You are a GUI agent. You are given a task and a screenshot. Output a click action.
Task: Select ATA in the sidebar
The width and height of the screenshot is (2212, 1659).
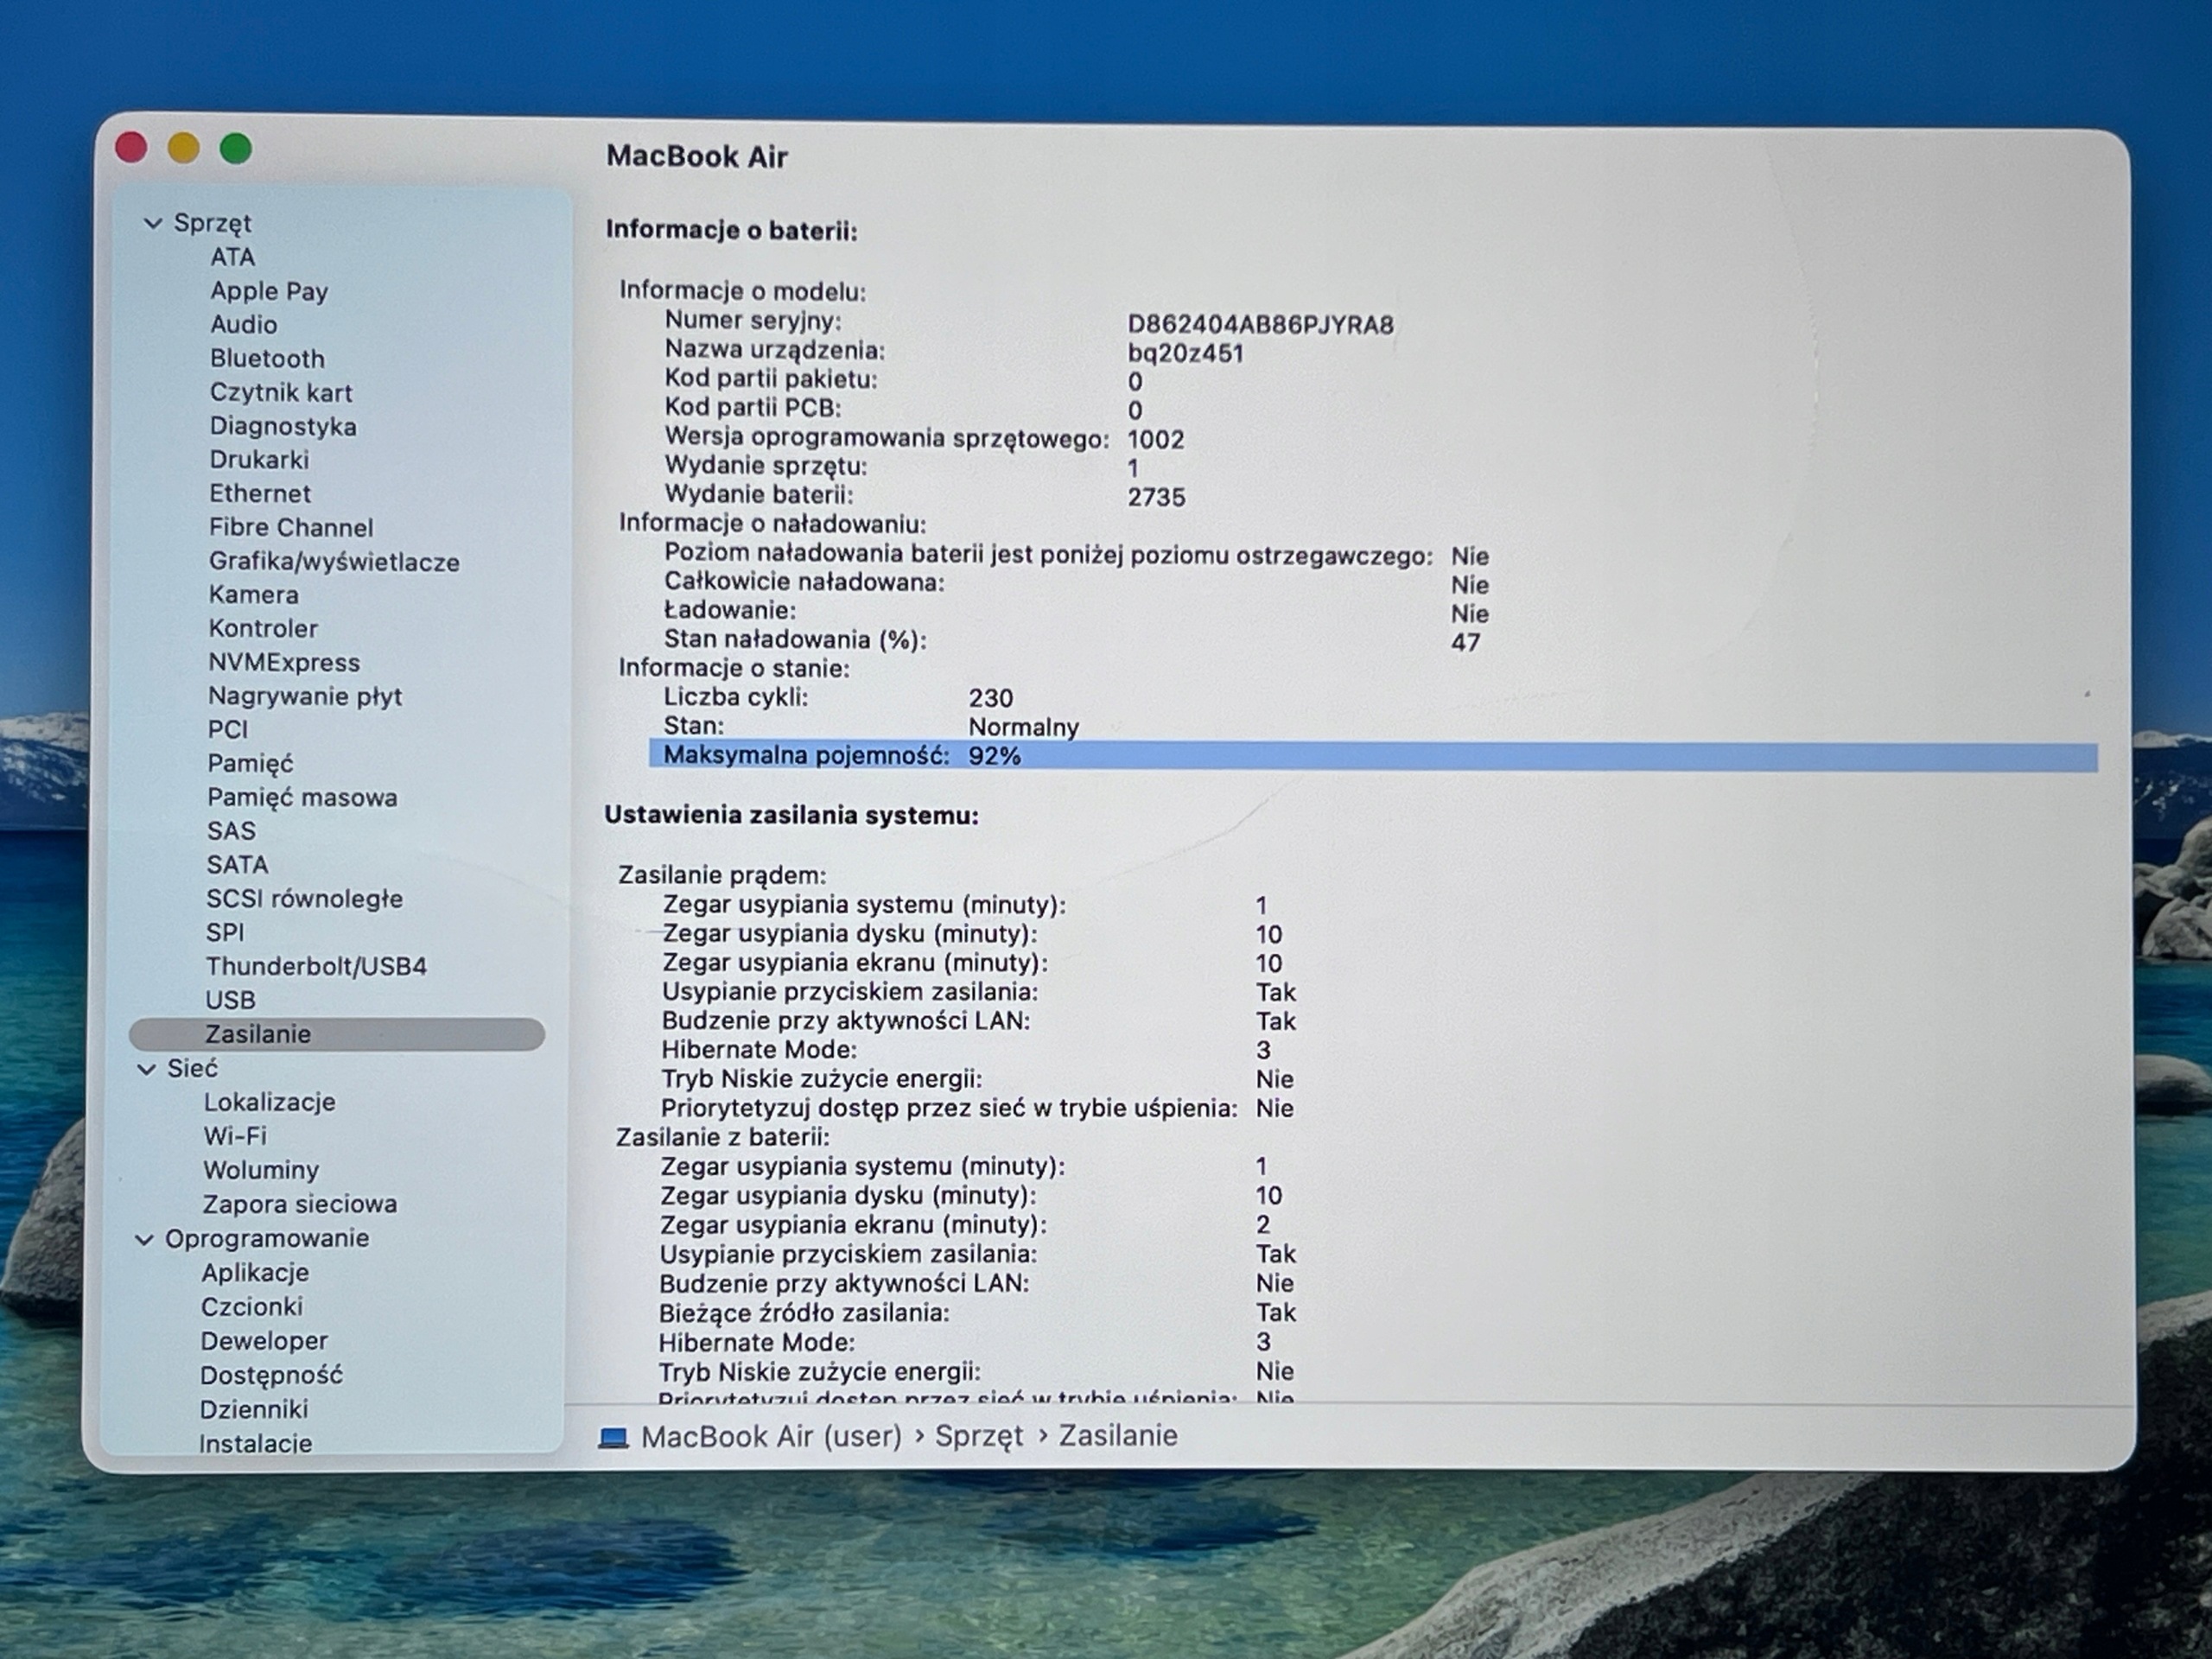(233, 257)
